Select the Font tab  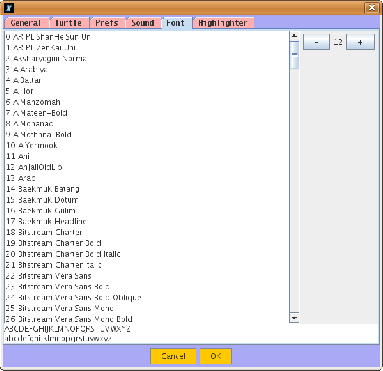tap(176, 23)
